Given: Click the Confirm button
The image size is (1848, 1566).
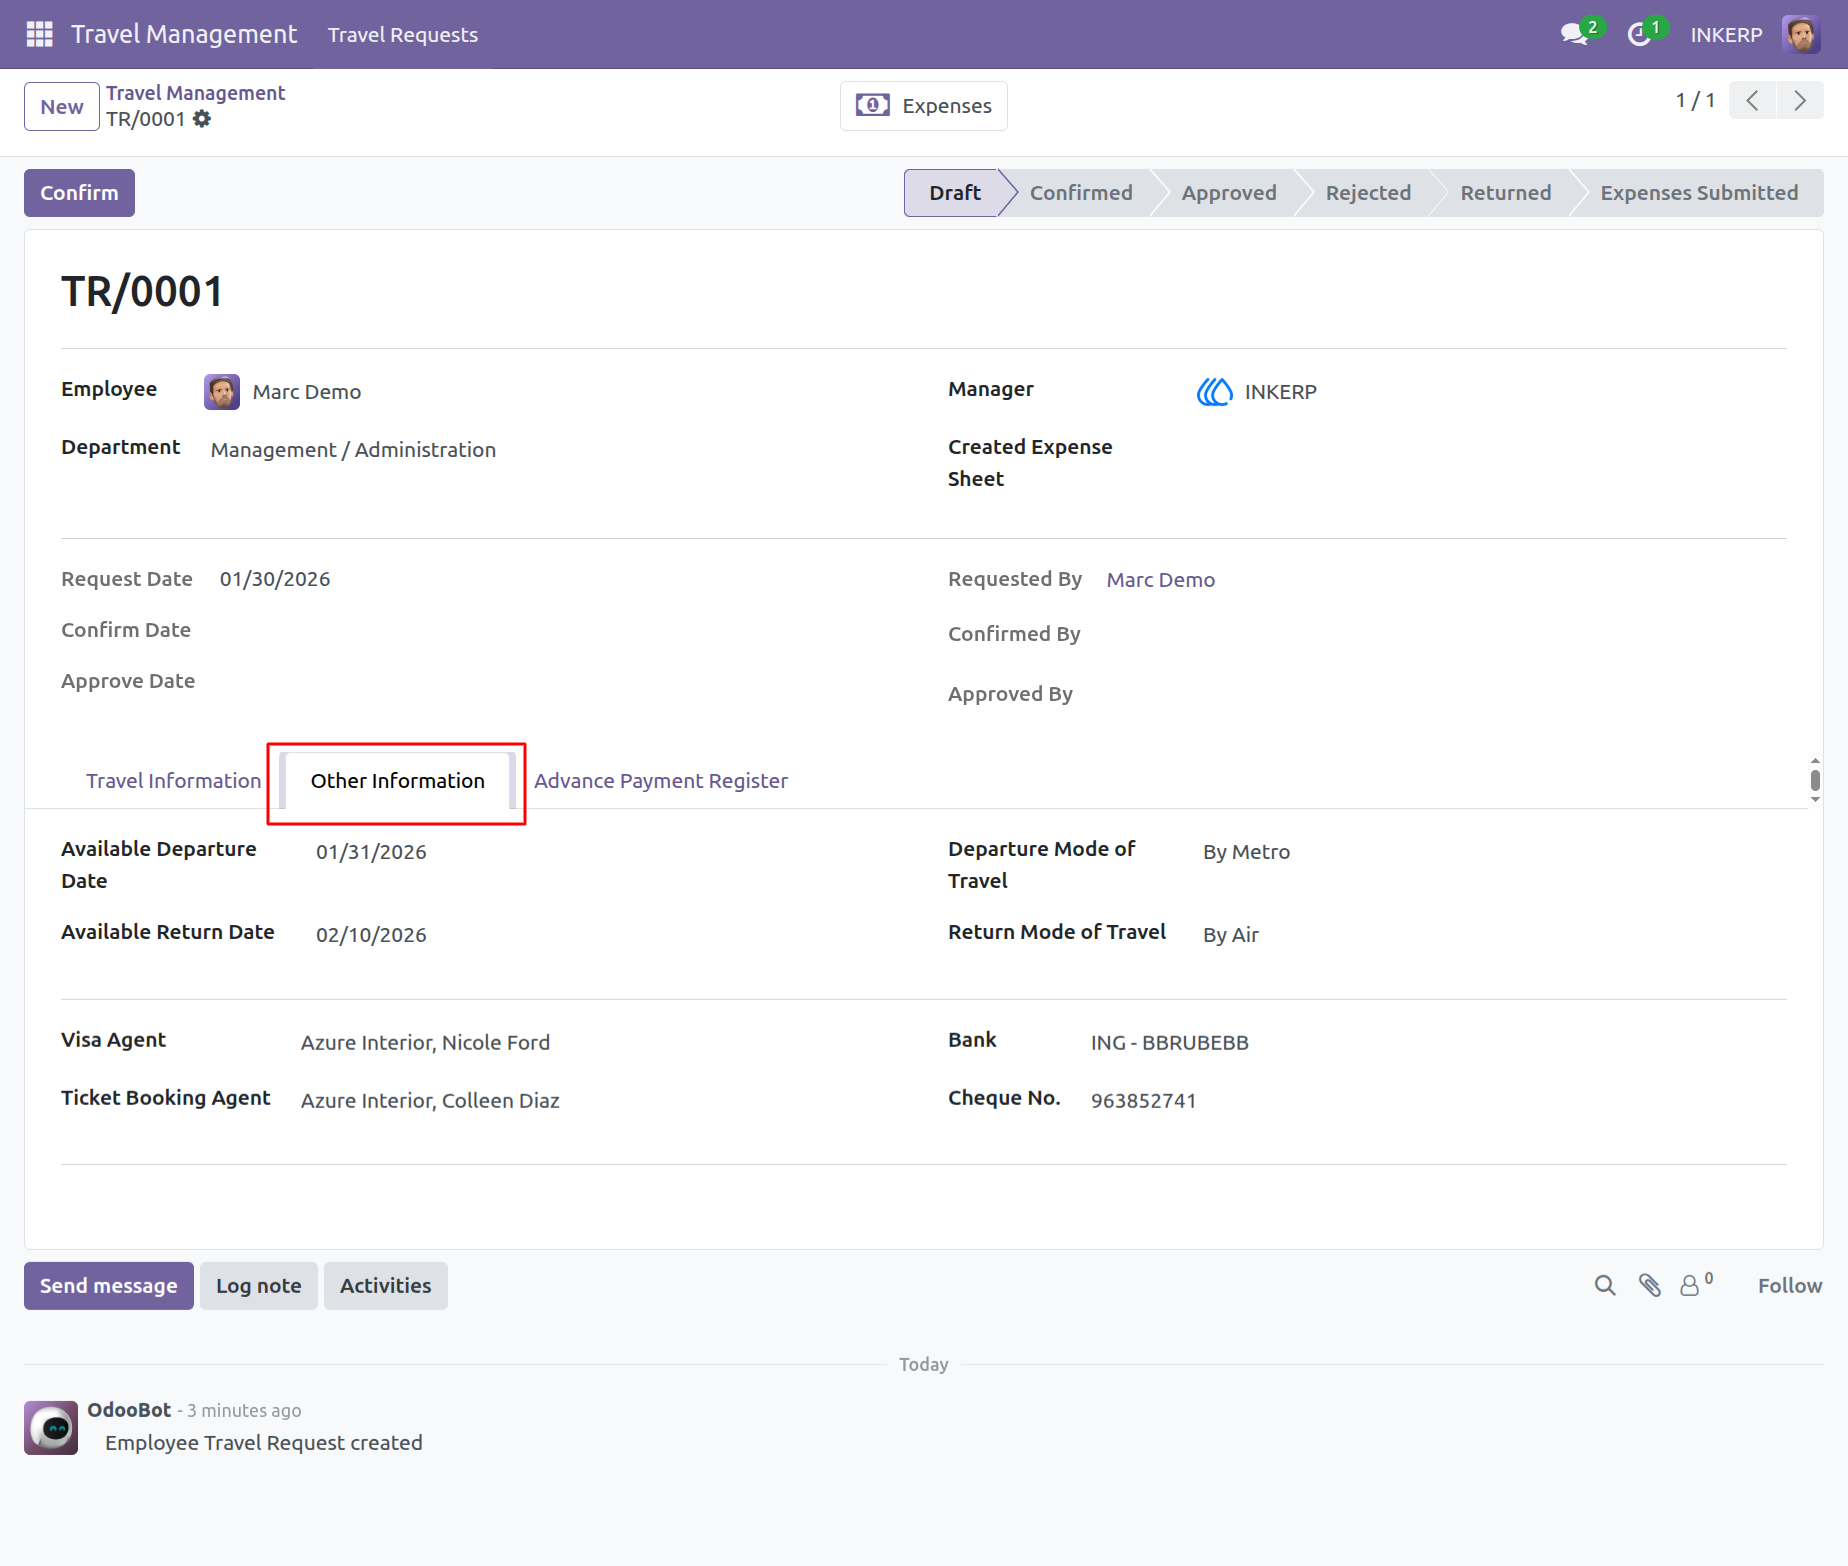Looking at the screenshot, I should tap(79, 193).
